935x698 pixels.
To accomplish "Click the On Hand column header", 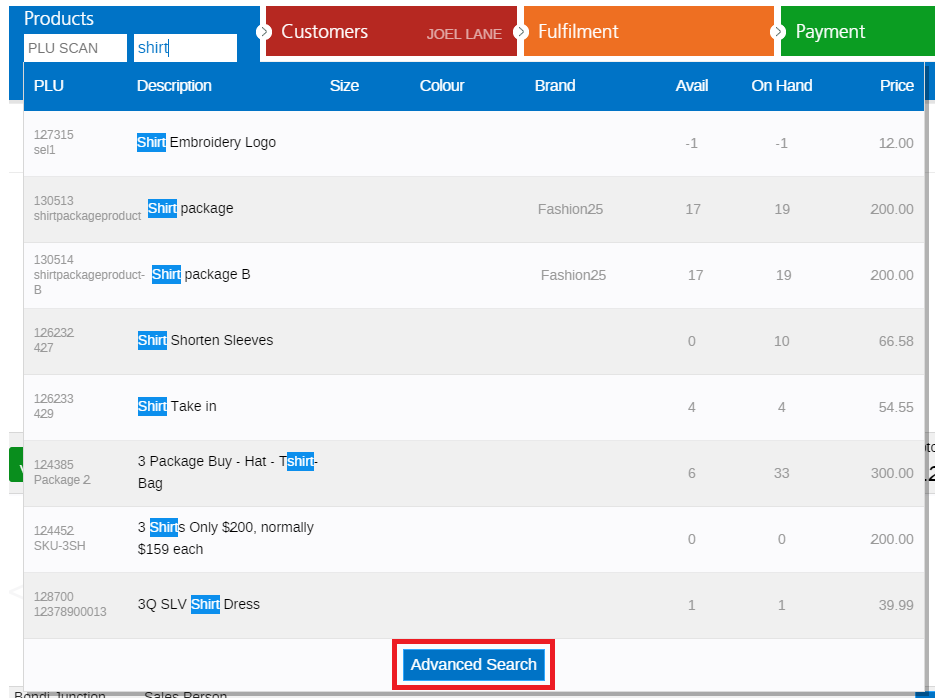I will click(x=782, y=86).
